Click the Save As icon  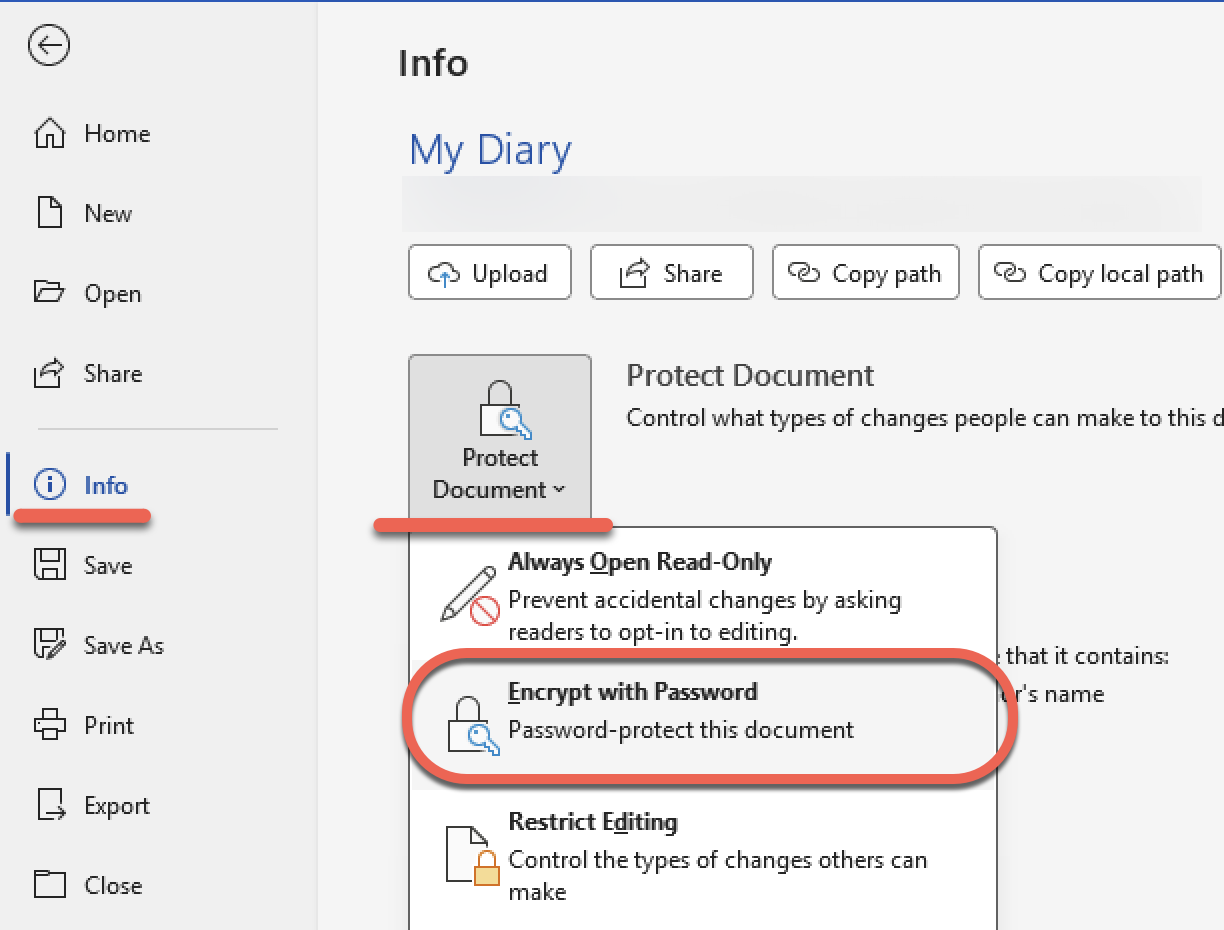[50, 645]
